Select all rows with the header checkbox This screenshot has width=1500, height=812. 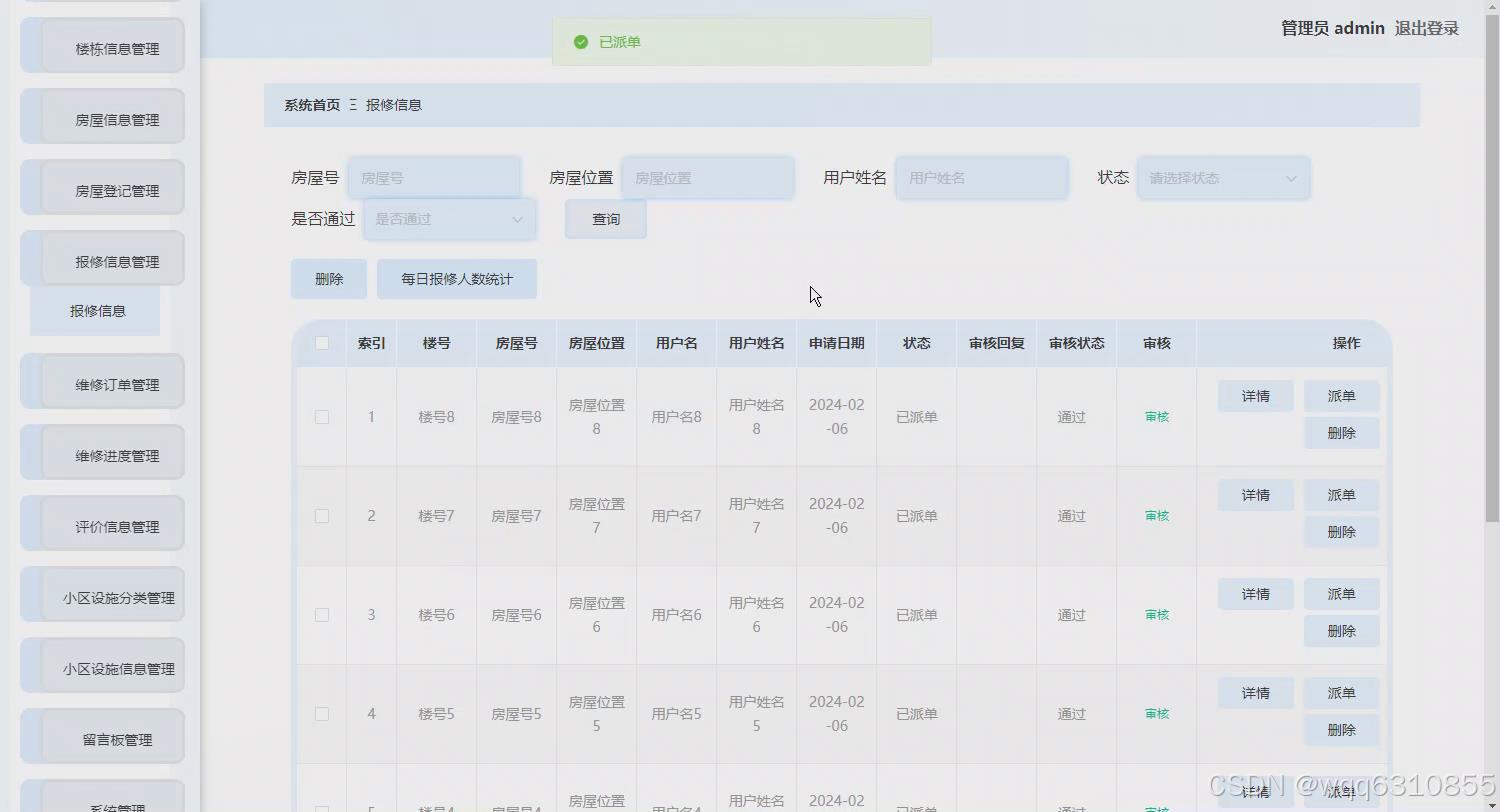321,342
